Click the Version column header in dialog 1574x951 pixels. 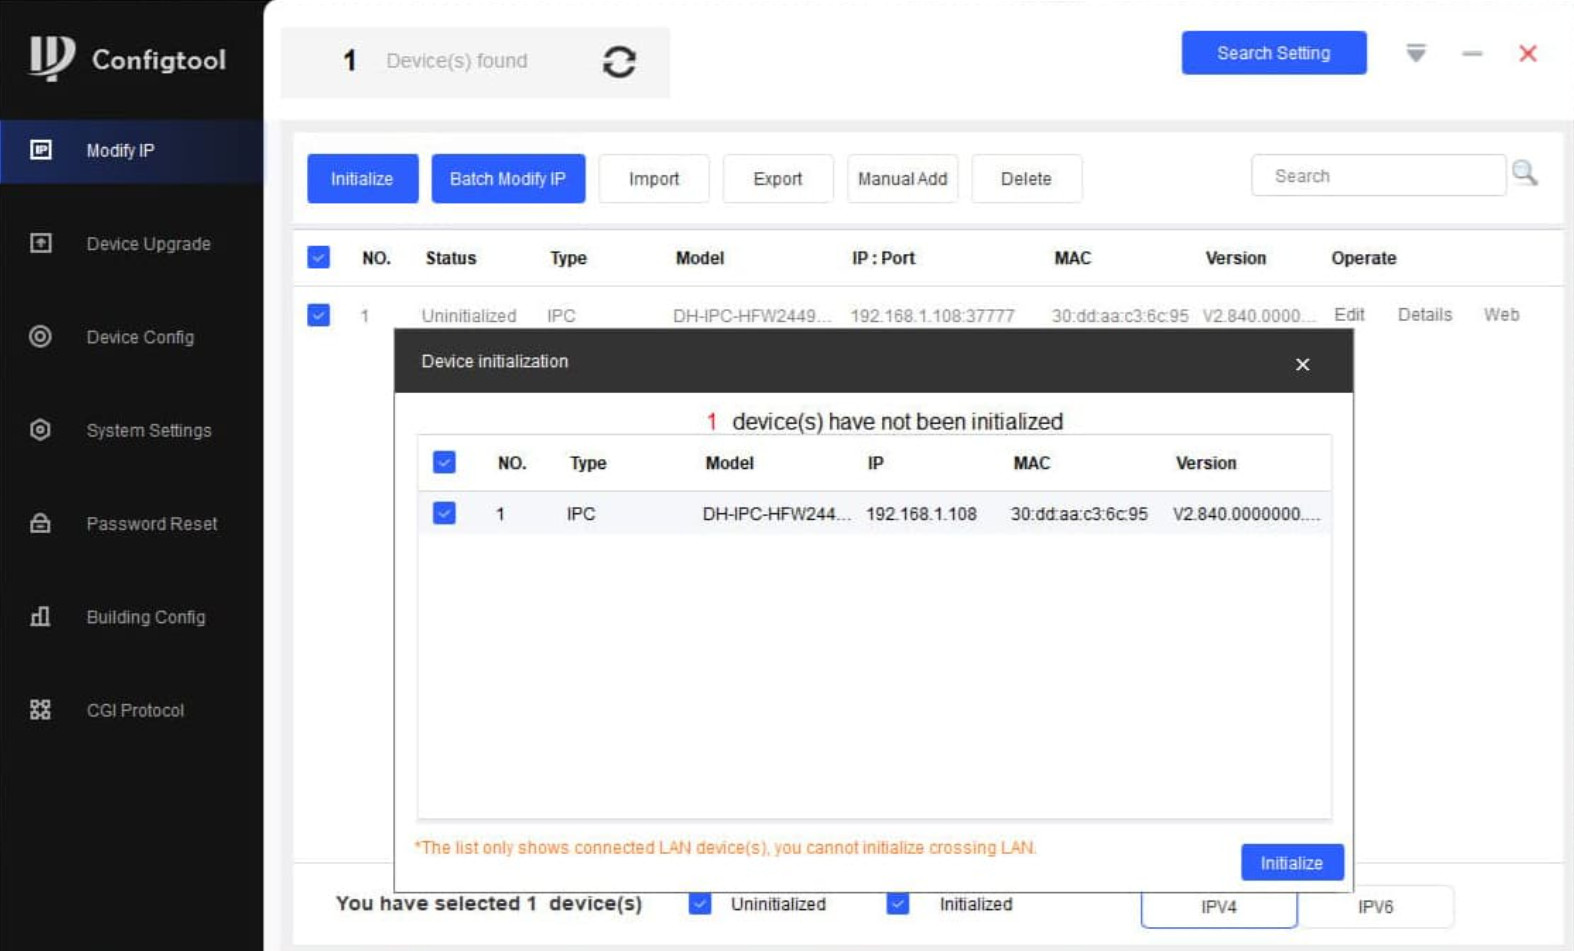(x=1206, y=463)
